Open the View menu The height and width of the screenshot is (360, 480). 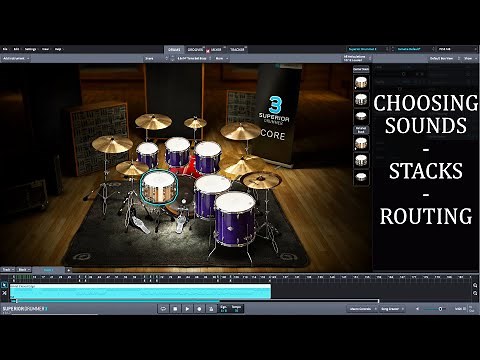pos(45,49)
